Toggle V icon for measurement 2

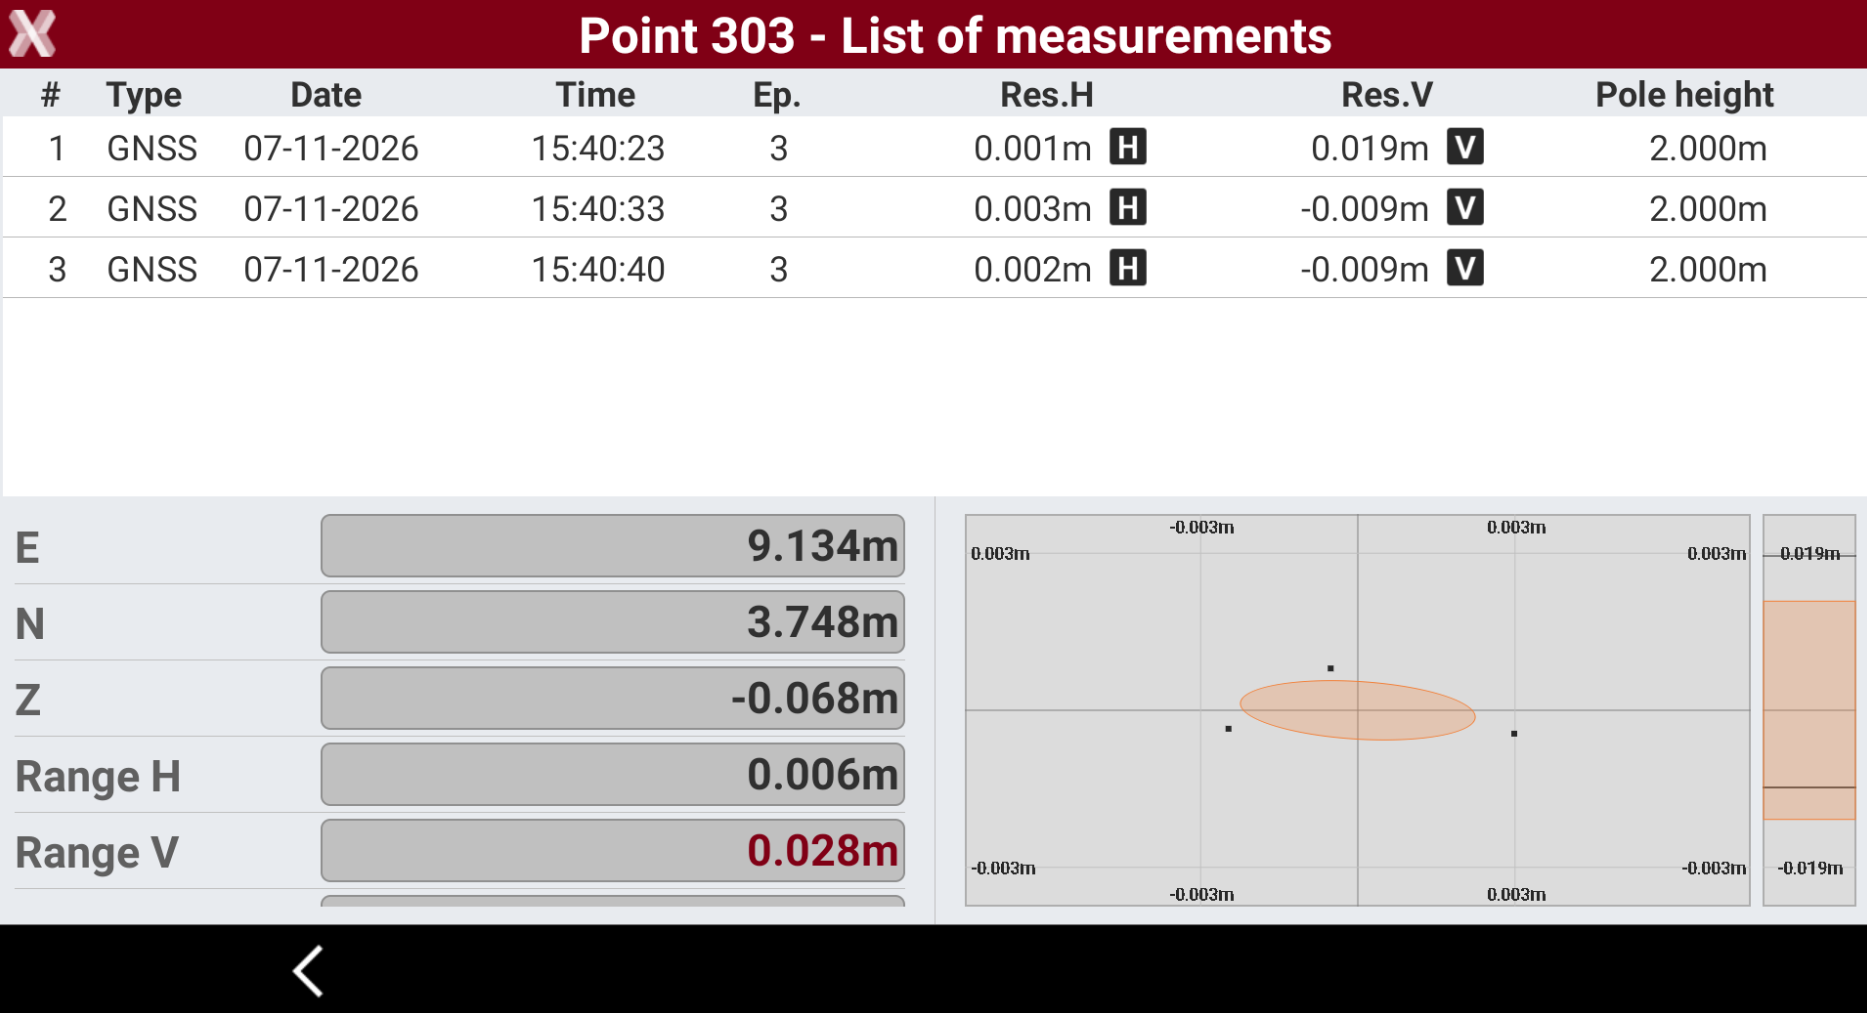pyautogui.click(x=1465, y=208)
